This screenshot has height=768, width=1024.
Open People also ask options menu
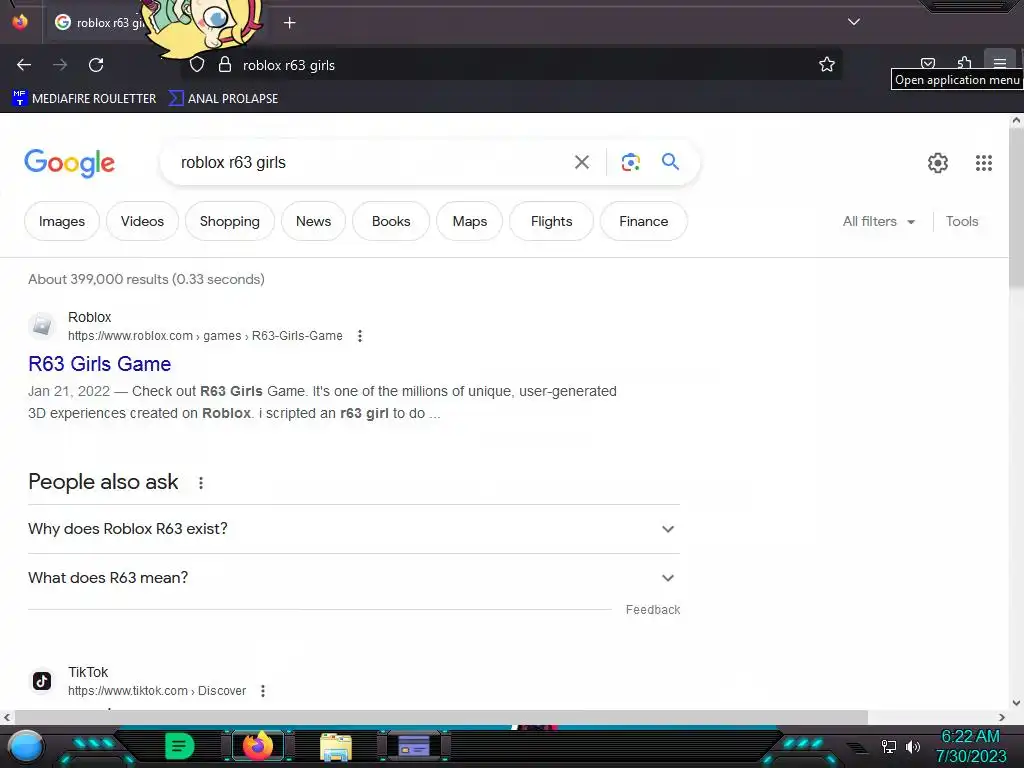click(201, 483)
